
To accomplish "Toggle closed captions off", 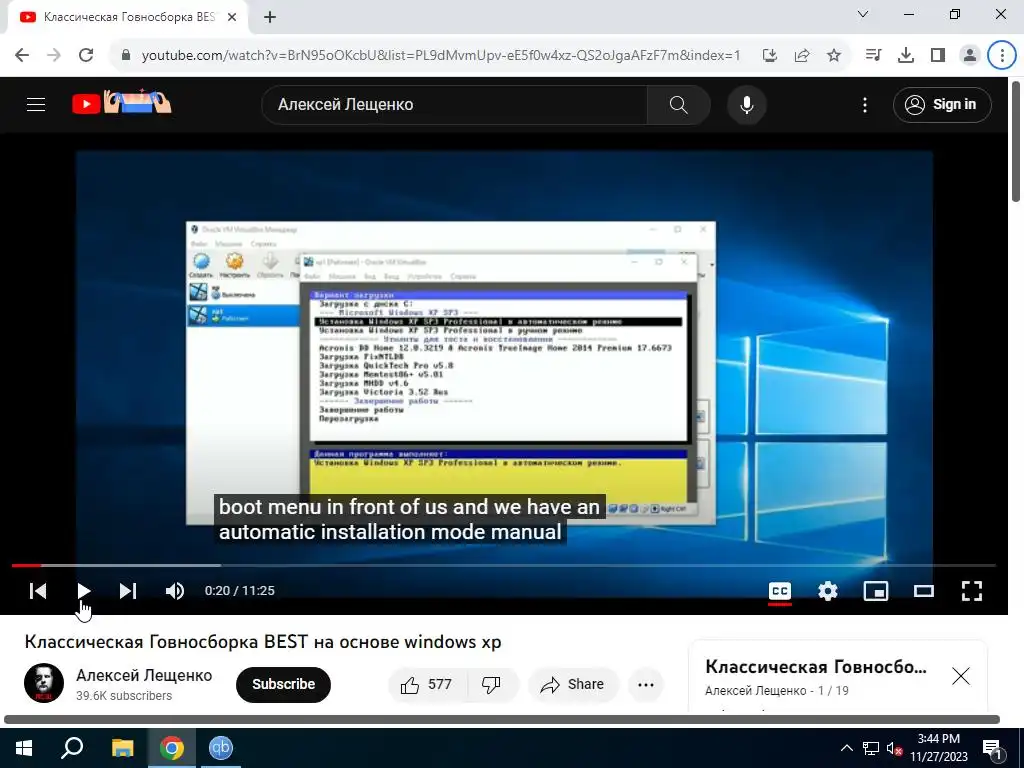I will point(780,591).
